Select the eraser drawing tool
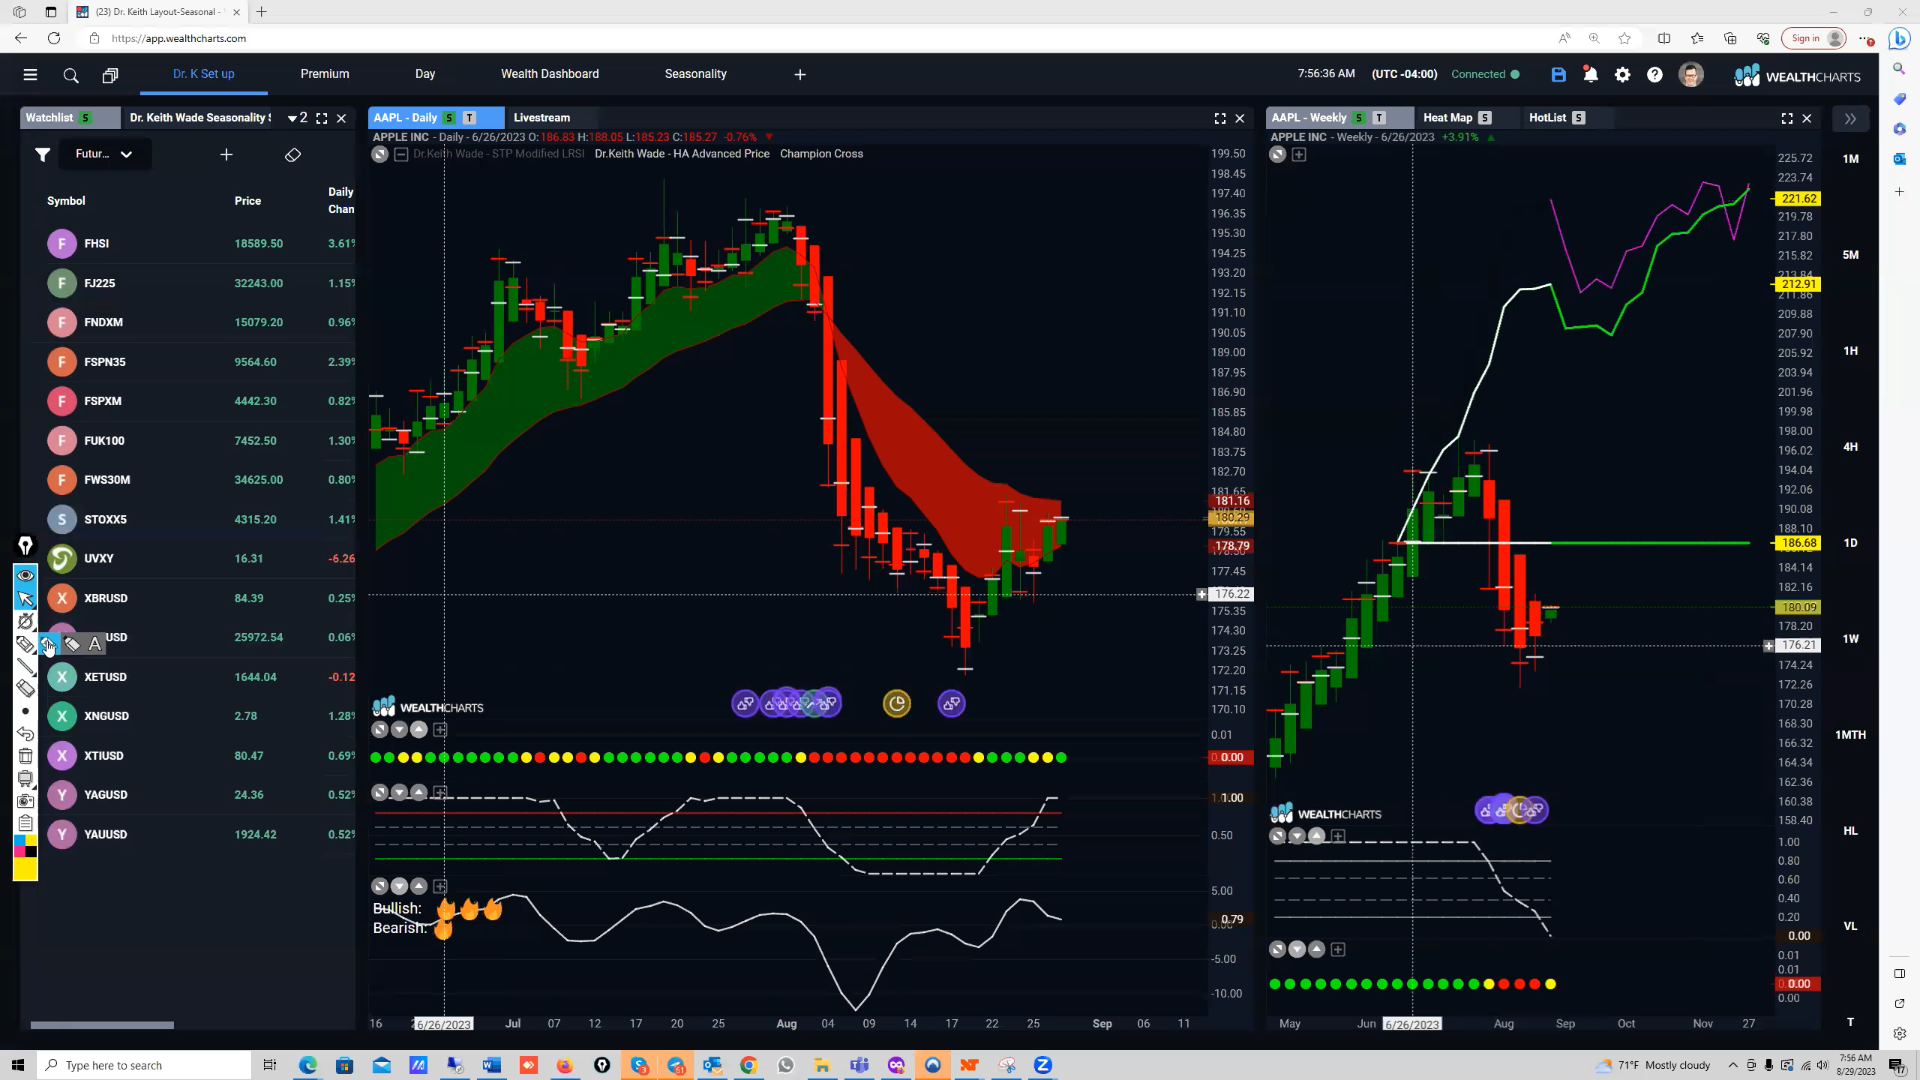1920x1080 pixels. tap(26, 688)
